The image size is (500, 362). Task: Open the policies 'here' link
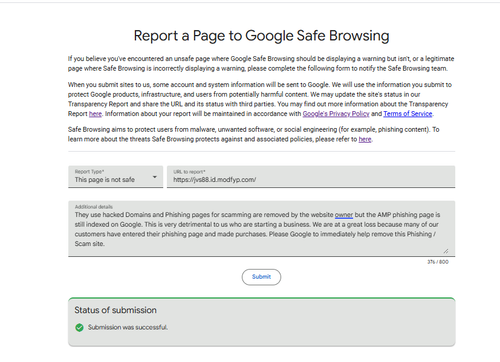[365, 139]
